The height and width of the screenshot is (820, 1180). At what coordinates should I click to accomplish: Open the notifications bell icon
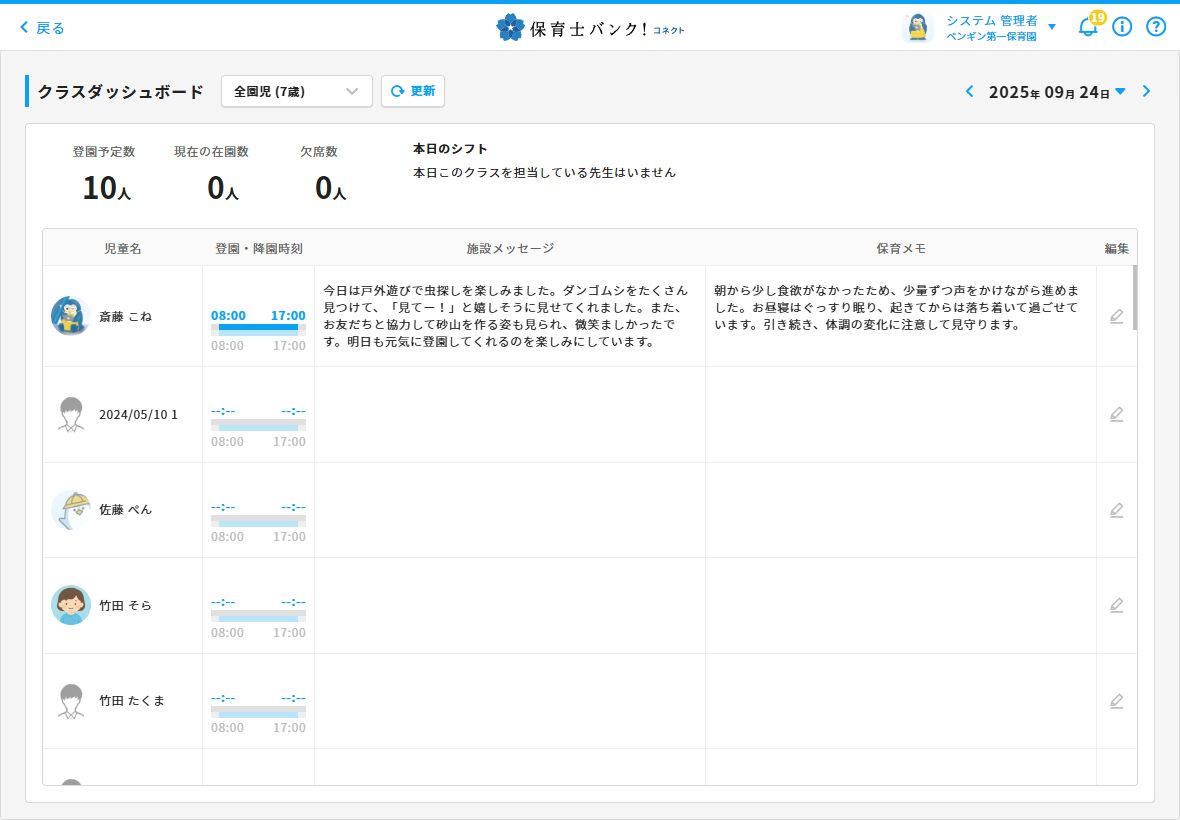click(x=1087, y=27)
